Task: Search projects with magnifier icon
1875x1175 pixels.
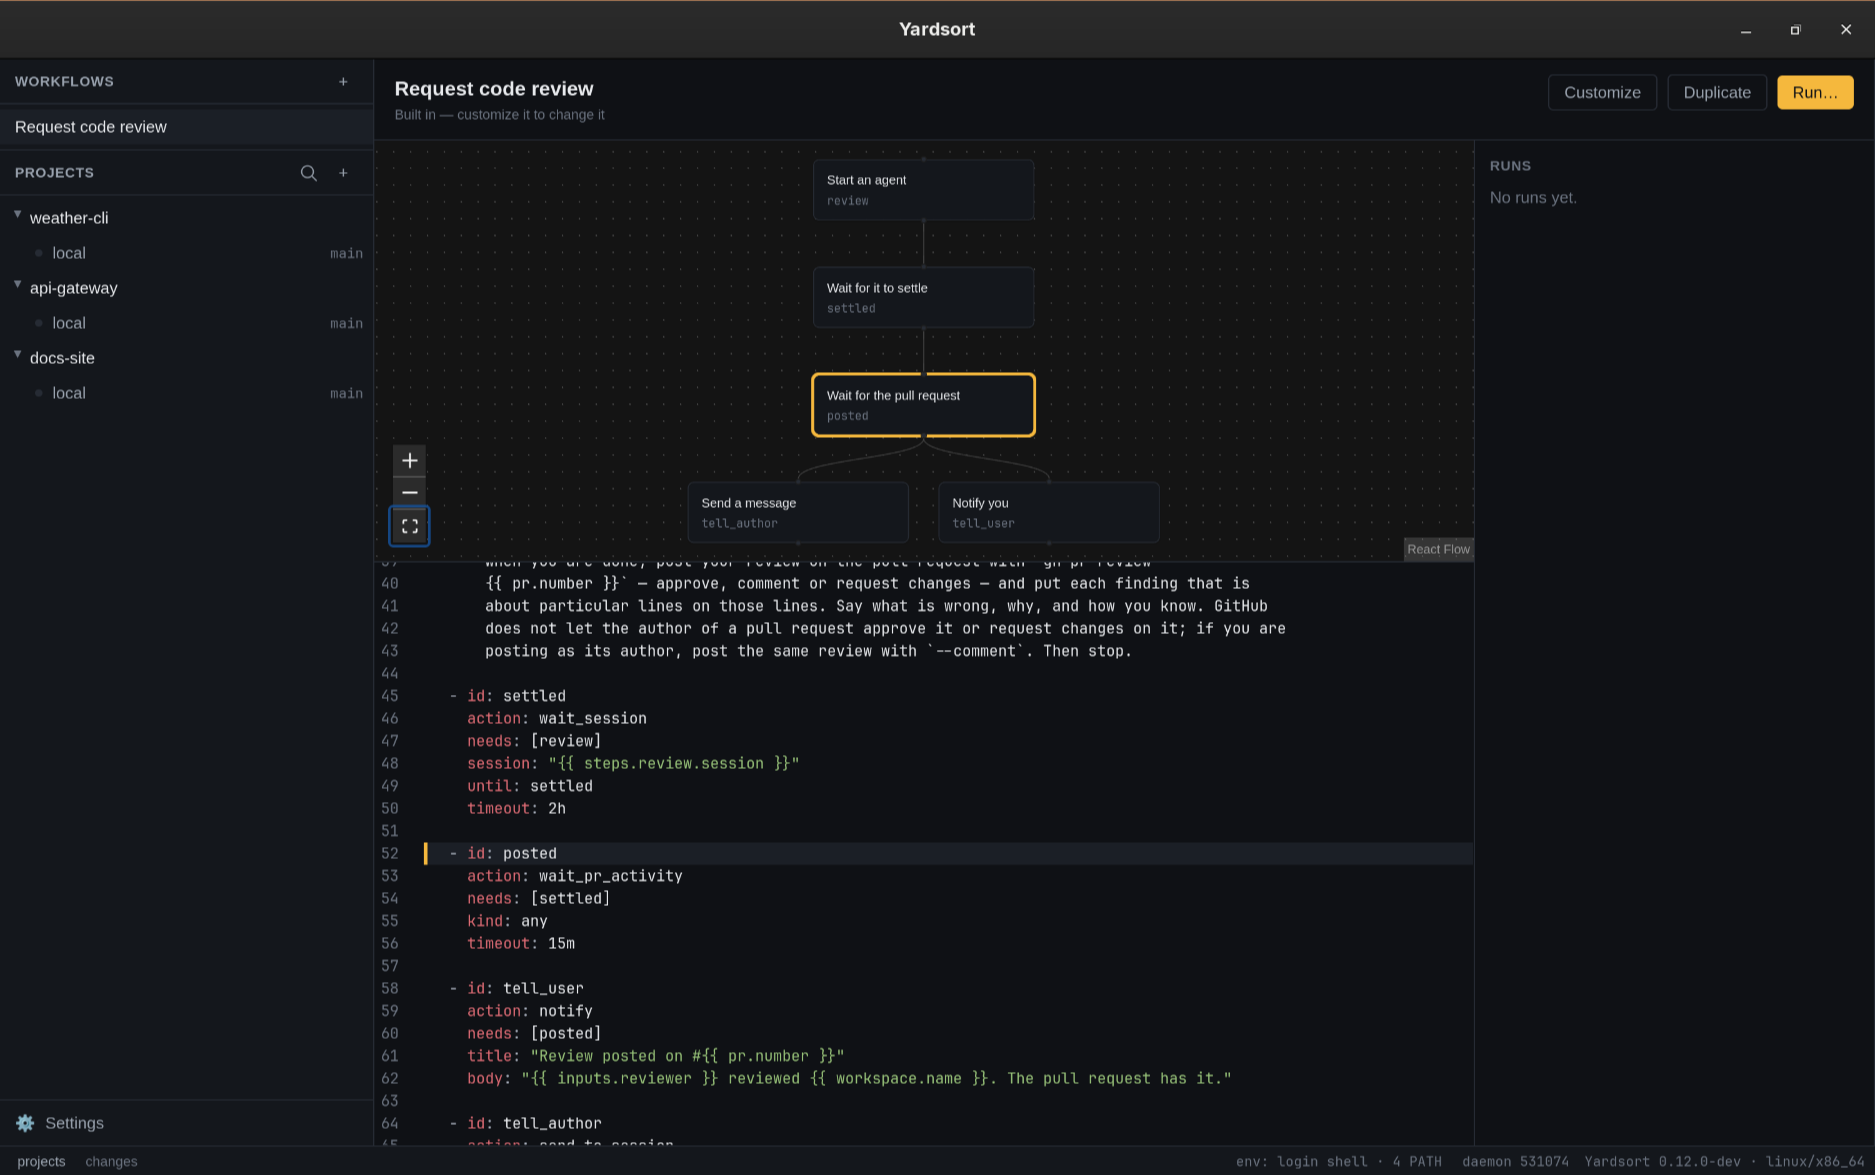Action: [309, 173]
